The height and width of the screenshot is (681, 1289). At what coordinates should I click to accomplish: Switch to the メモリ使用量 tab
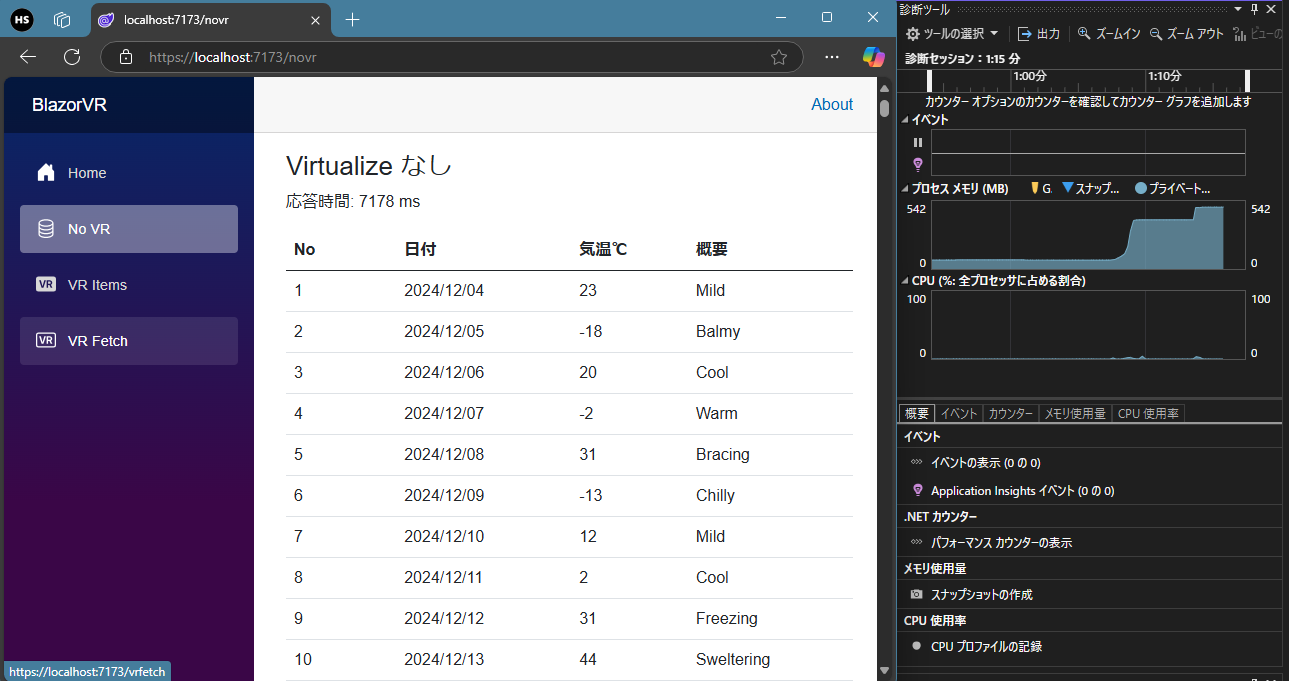1075,413
